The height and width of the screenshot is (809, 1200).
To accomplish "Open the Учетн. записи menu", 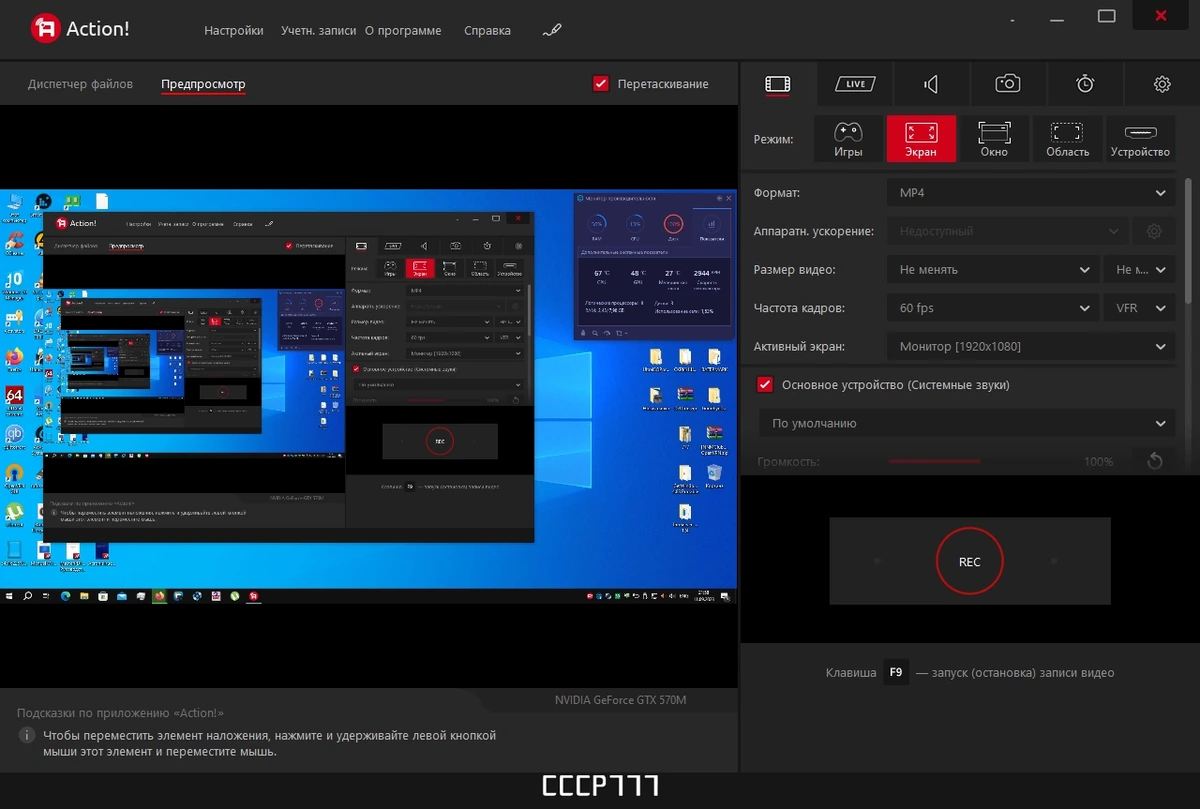I will (x=319, y=30).
